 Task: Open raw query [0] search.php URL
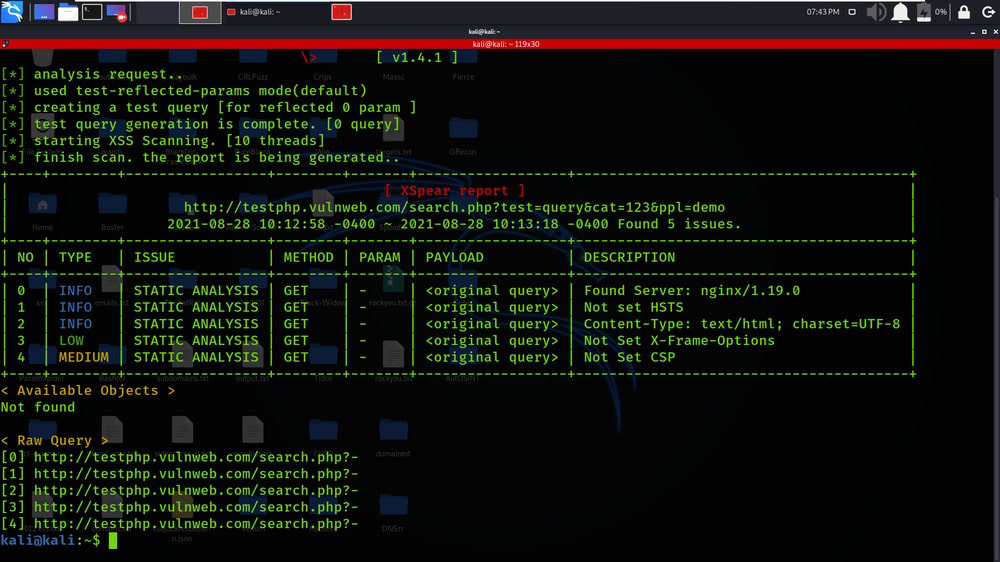(196, 457)
